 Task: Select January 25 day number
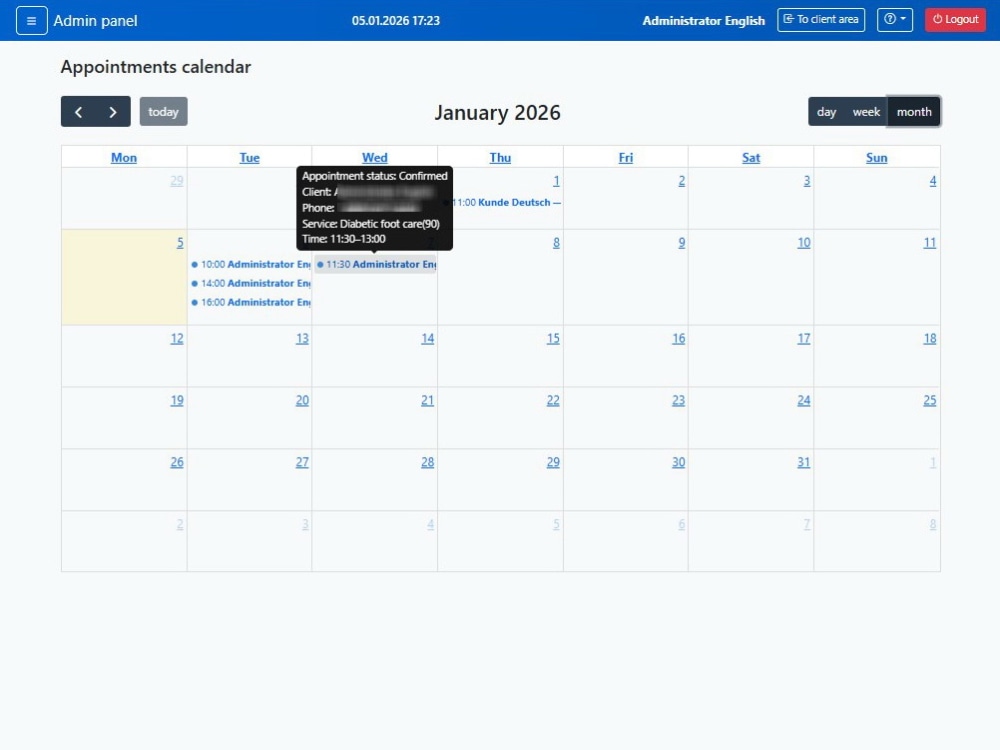[x=930, y=401]
